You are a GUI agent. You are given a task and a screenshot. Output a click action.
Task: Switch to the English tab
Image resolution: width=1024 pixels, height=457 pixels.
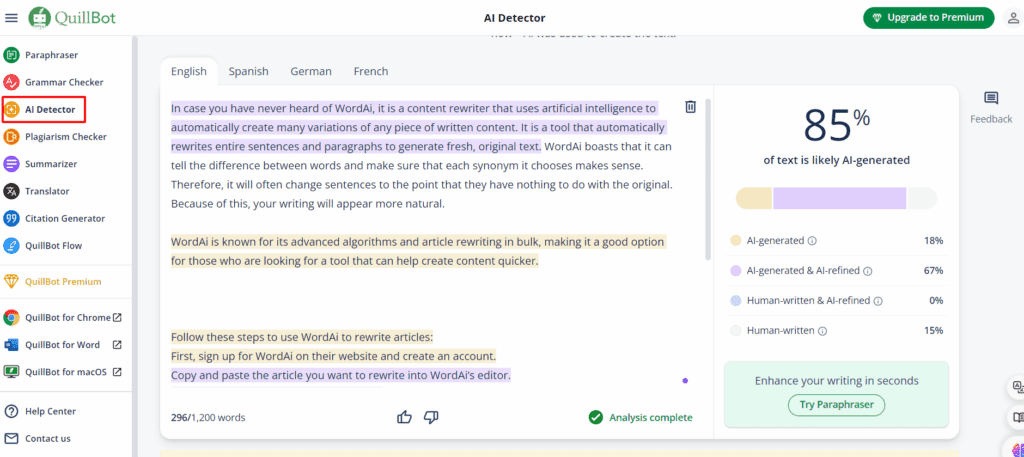(x=189, y=71)
